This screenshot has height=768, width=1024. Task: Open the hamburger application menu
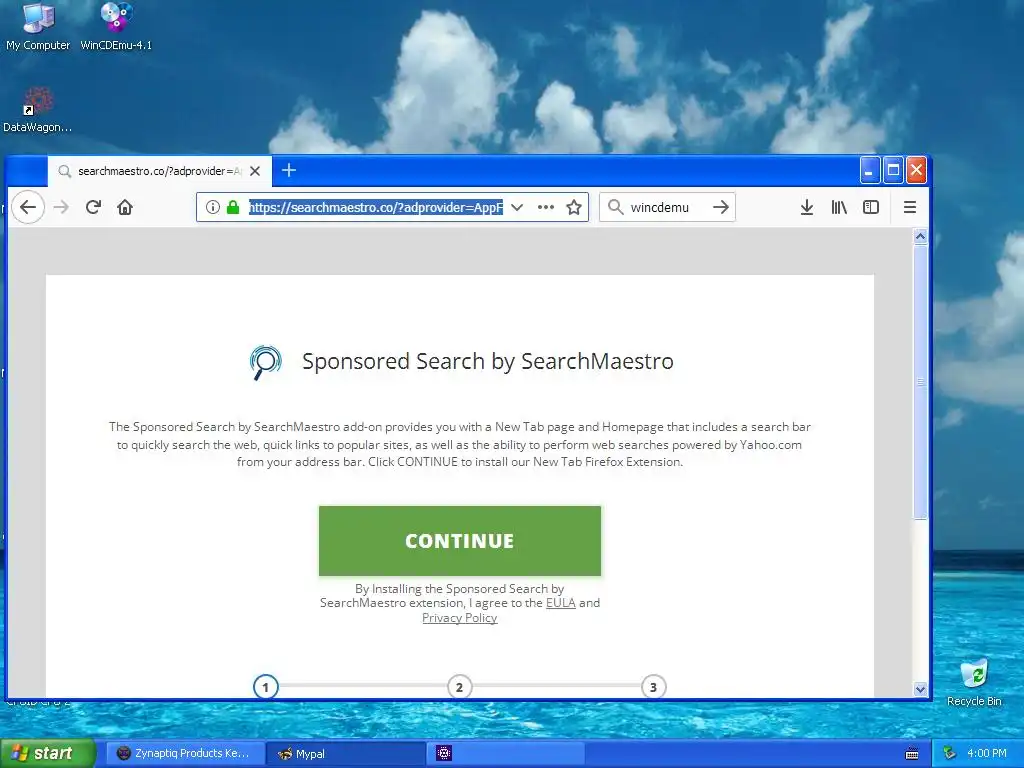click(x=910, y=207)
